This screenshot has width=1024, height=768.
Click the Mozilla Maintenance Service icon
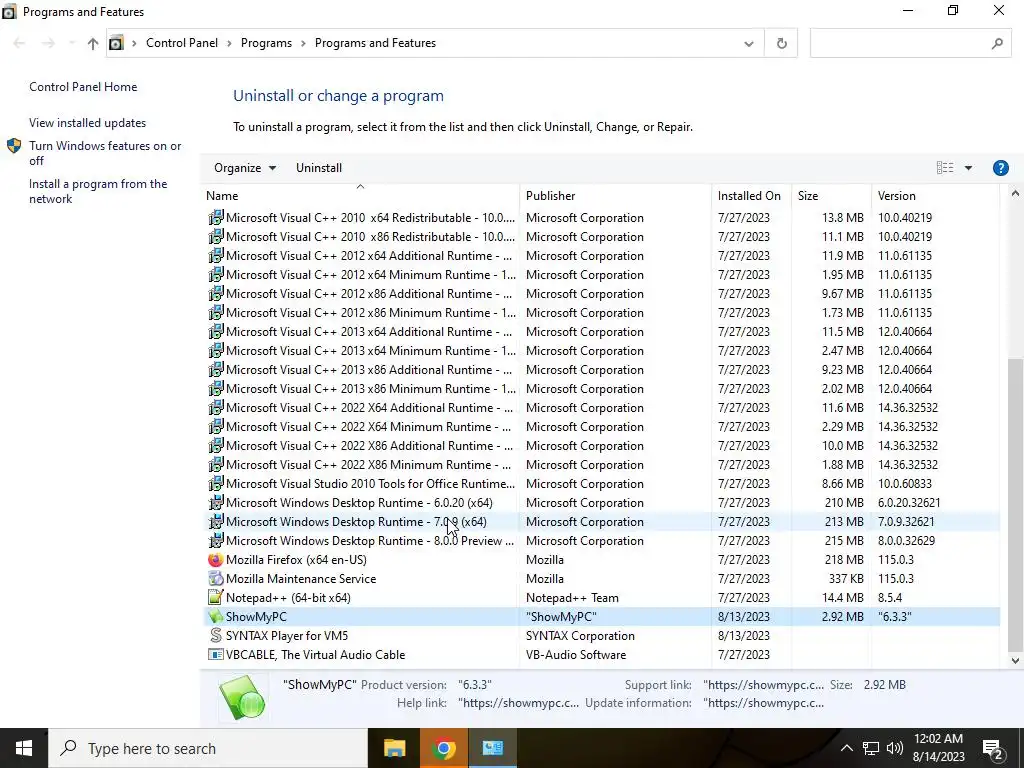(x=216, y=579)
